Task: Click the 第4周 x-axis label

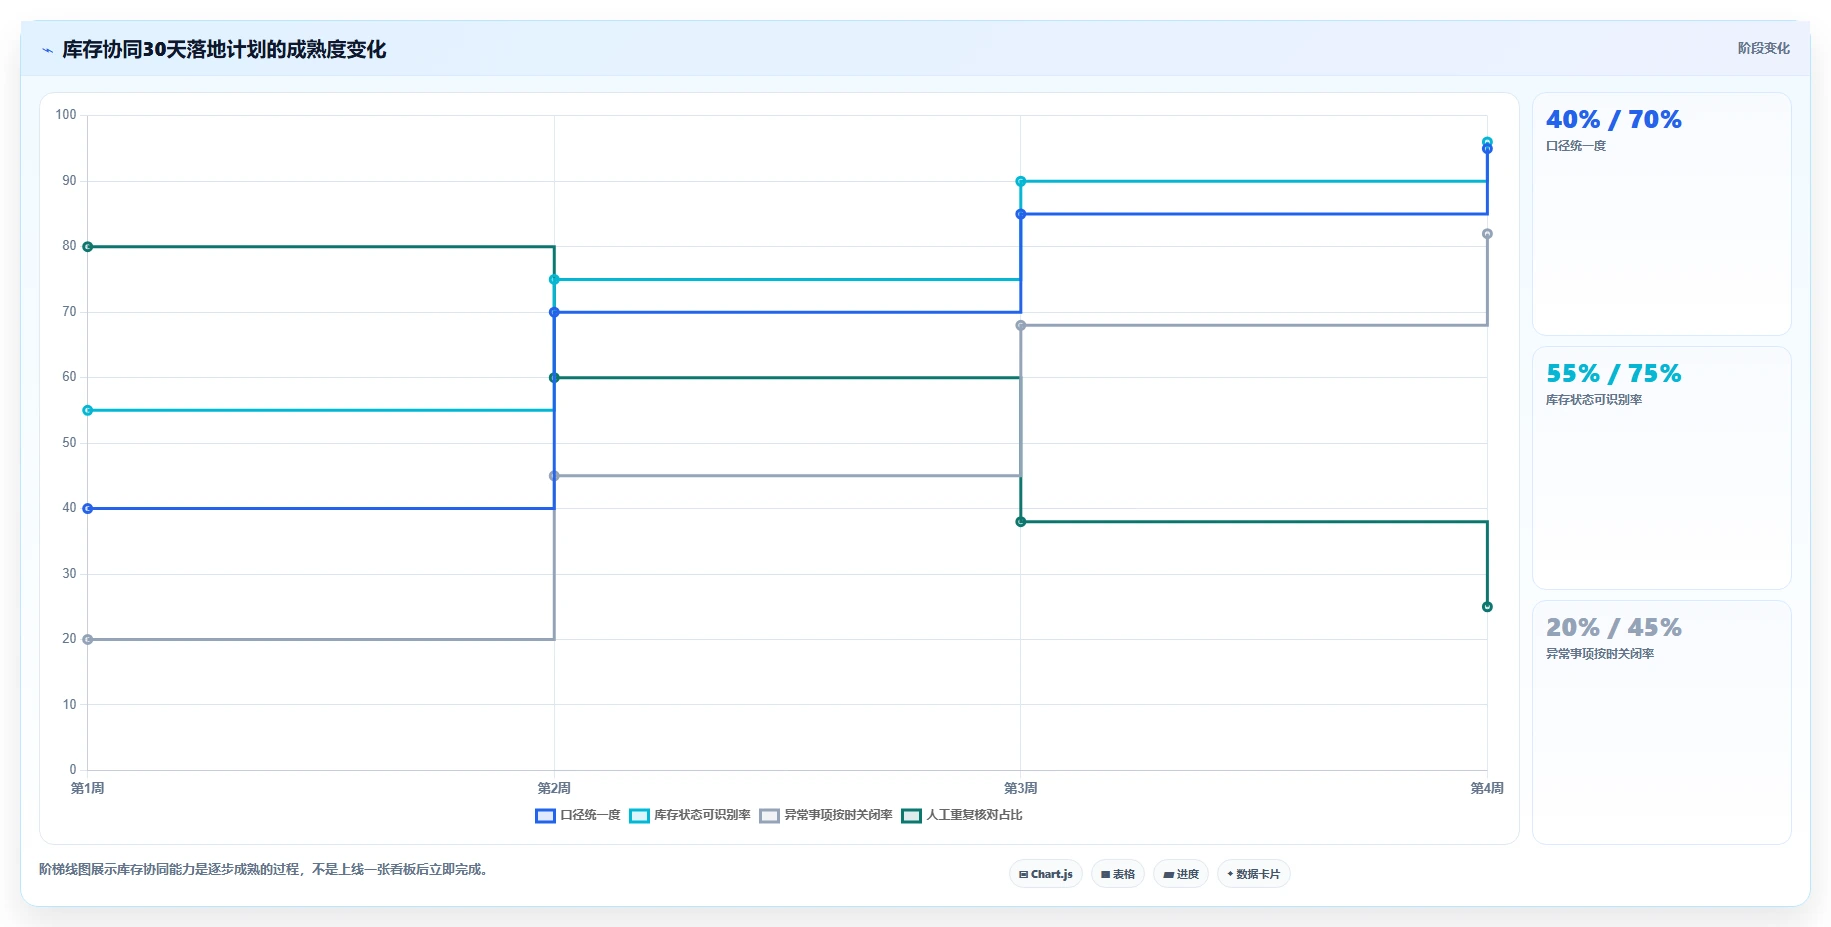Action: (x=1487, y=788)
